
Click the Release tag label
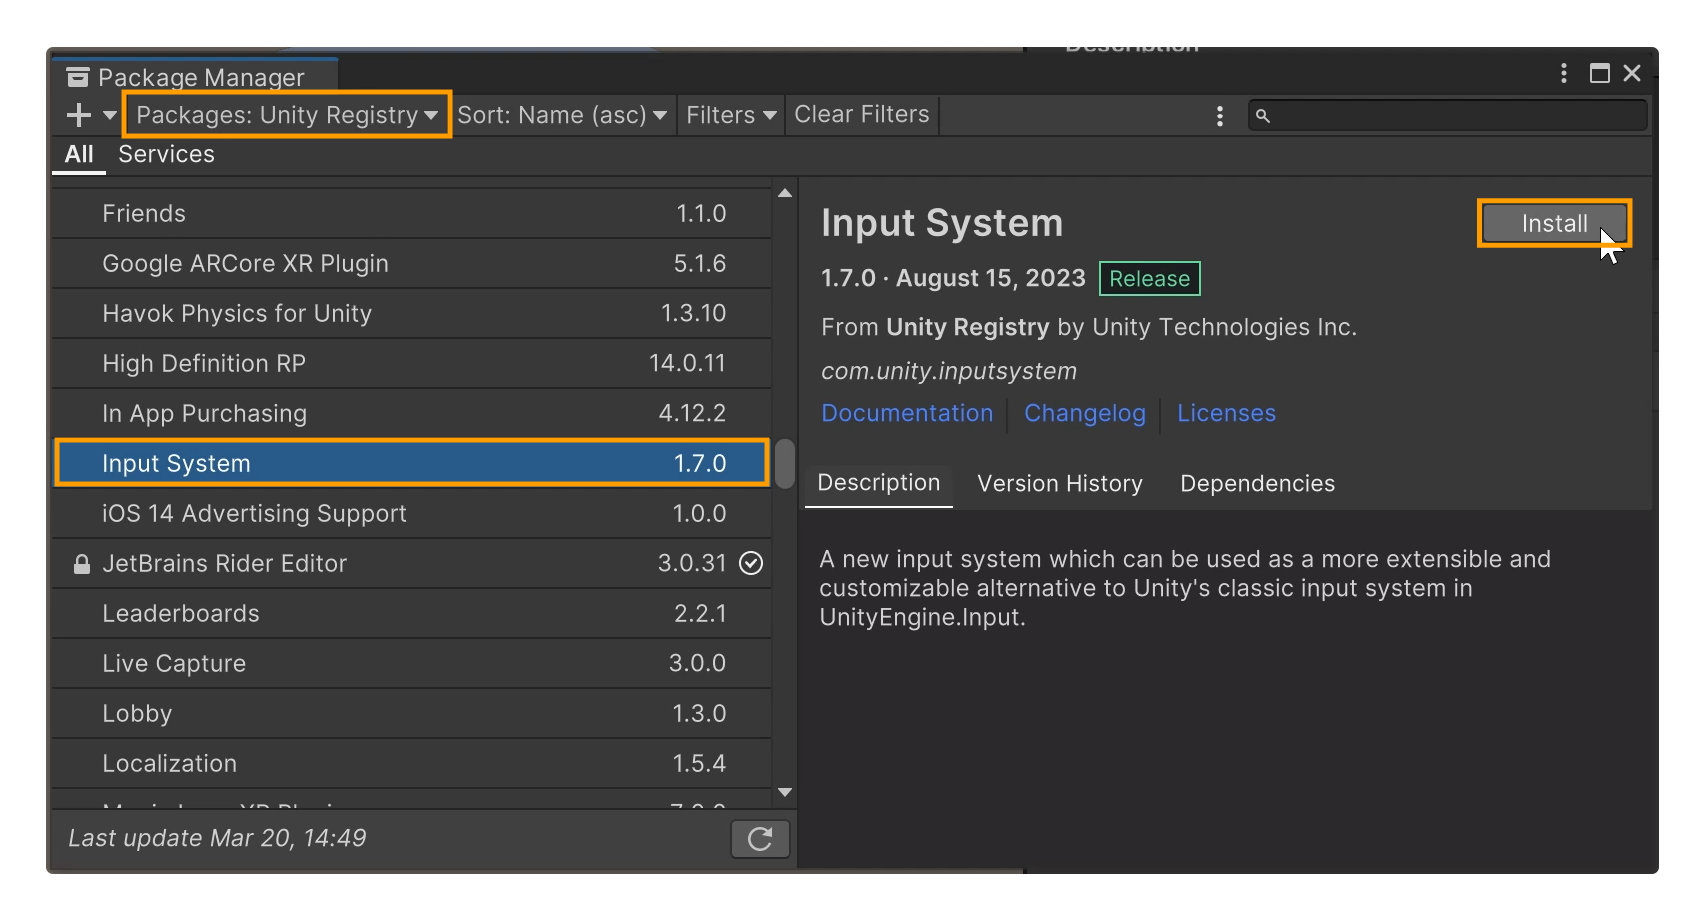point(1150,279)
